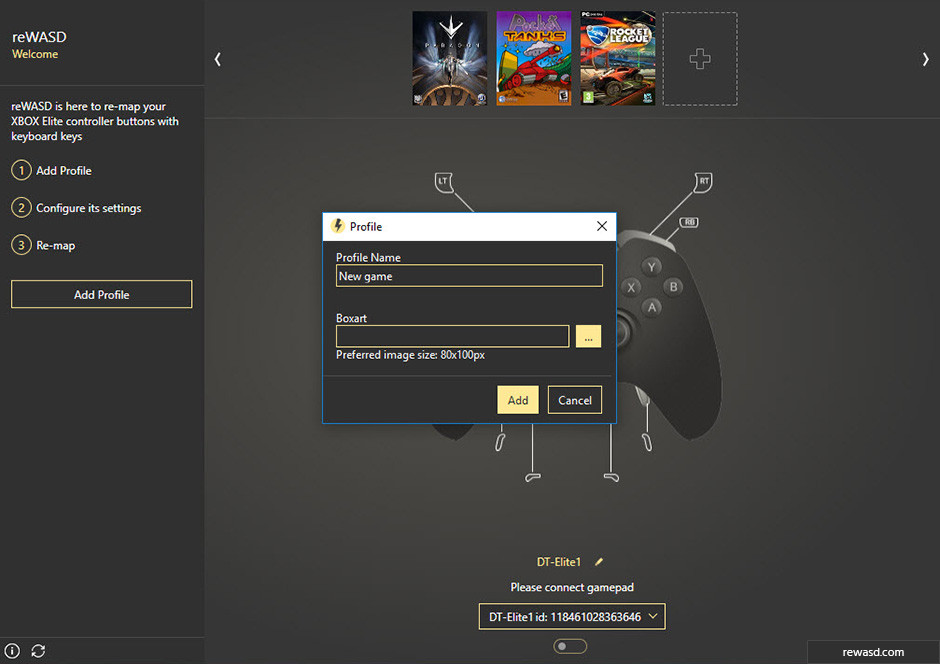Go to next profiles with the right arrow
The height and width of the screenshot is (664, 940).
click(x=926, y=59)
